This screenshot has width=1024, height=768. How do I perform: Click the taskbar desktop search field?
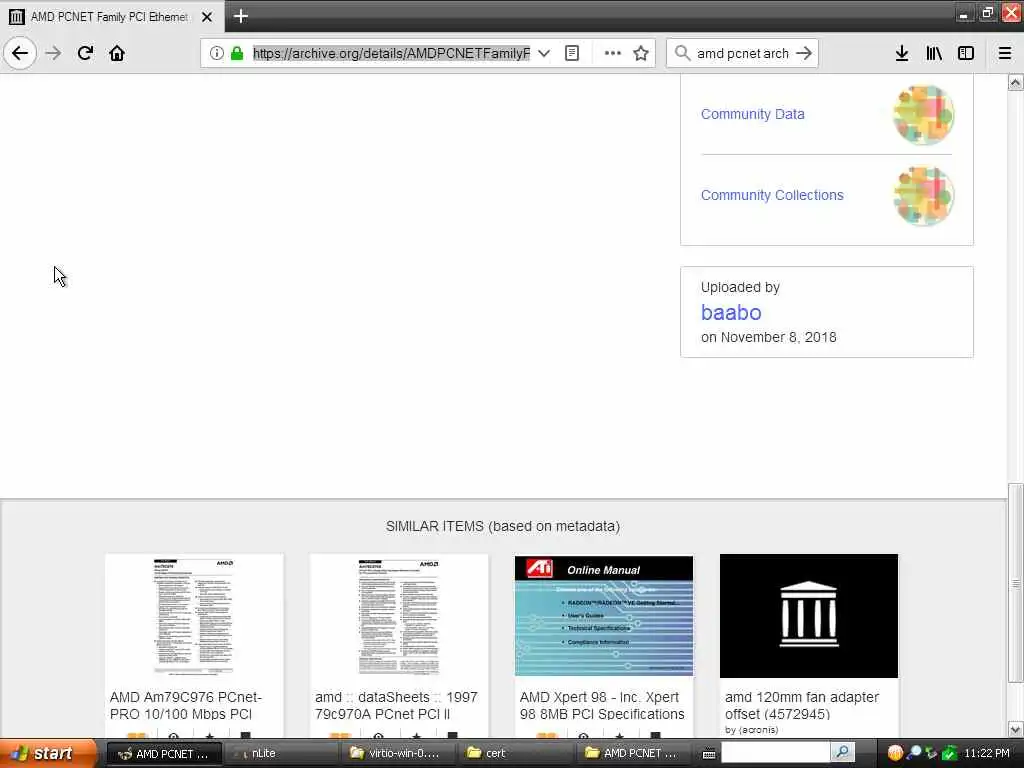tap(775, 753)
